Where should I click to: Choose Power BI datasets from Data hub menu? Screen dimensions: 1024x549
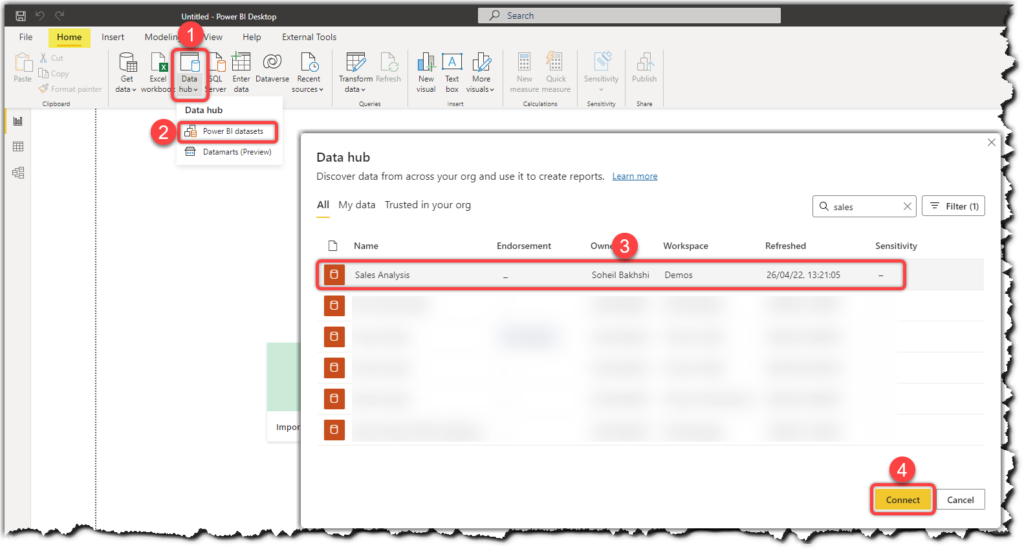click(x=227, y=131)
